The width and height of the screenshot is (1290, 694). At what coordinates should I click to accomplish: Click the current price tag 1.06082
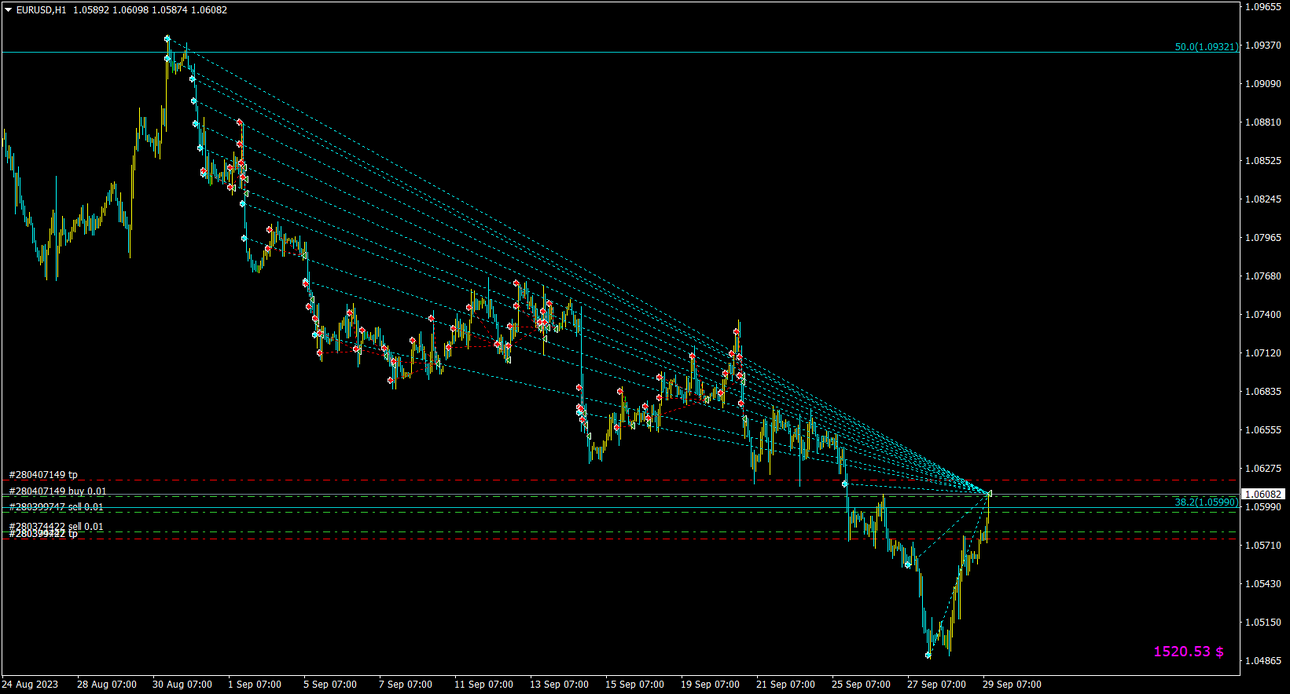click(x=1264, y=494)
